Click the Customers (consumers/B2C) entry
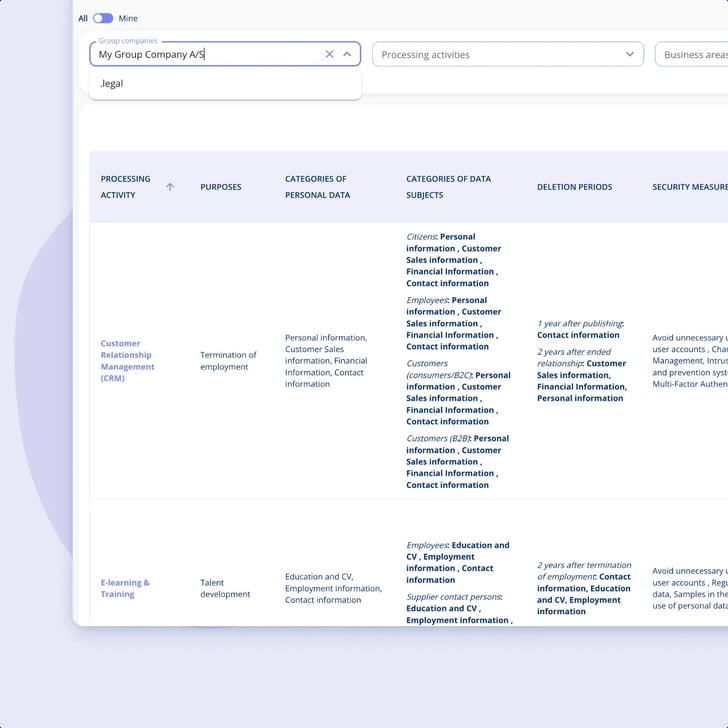The image size is (728, 728). pos(458,392)
